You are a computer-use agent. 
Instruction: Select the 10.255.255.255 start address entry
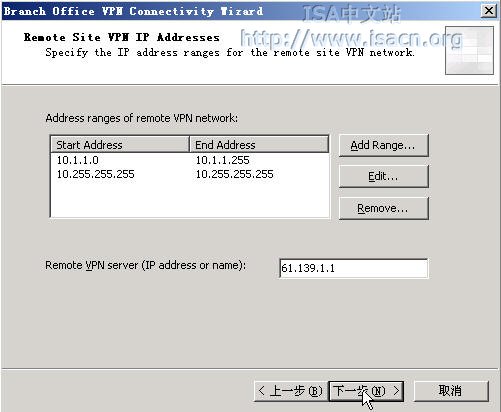[x=95, y=174]
